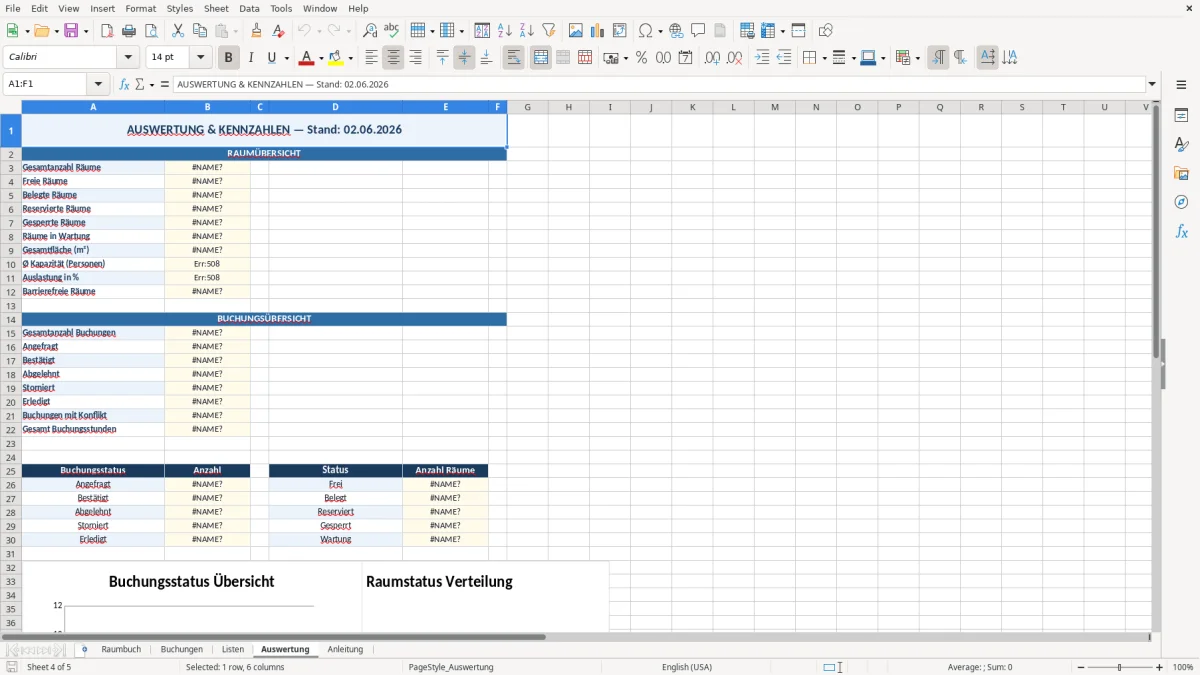This screenshot has height=675, width=1200.
Task: Open the sidebar Navigator
Action: coord(1181,203)
